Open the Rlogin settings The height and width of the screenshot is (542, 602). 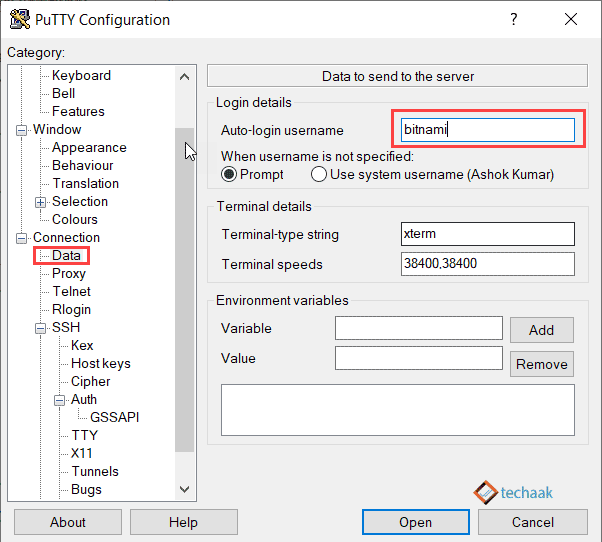coord(71,309)
